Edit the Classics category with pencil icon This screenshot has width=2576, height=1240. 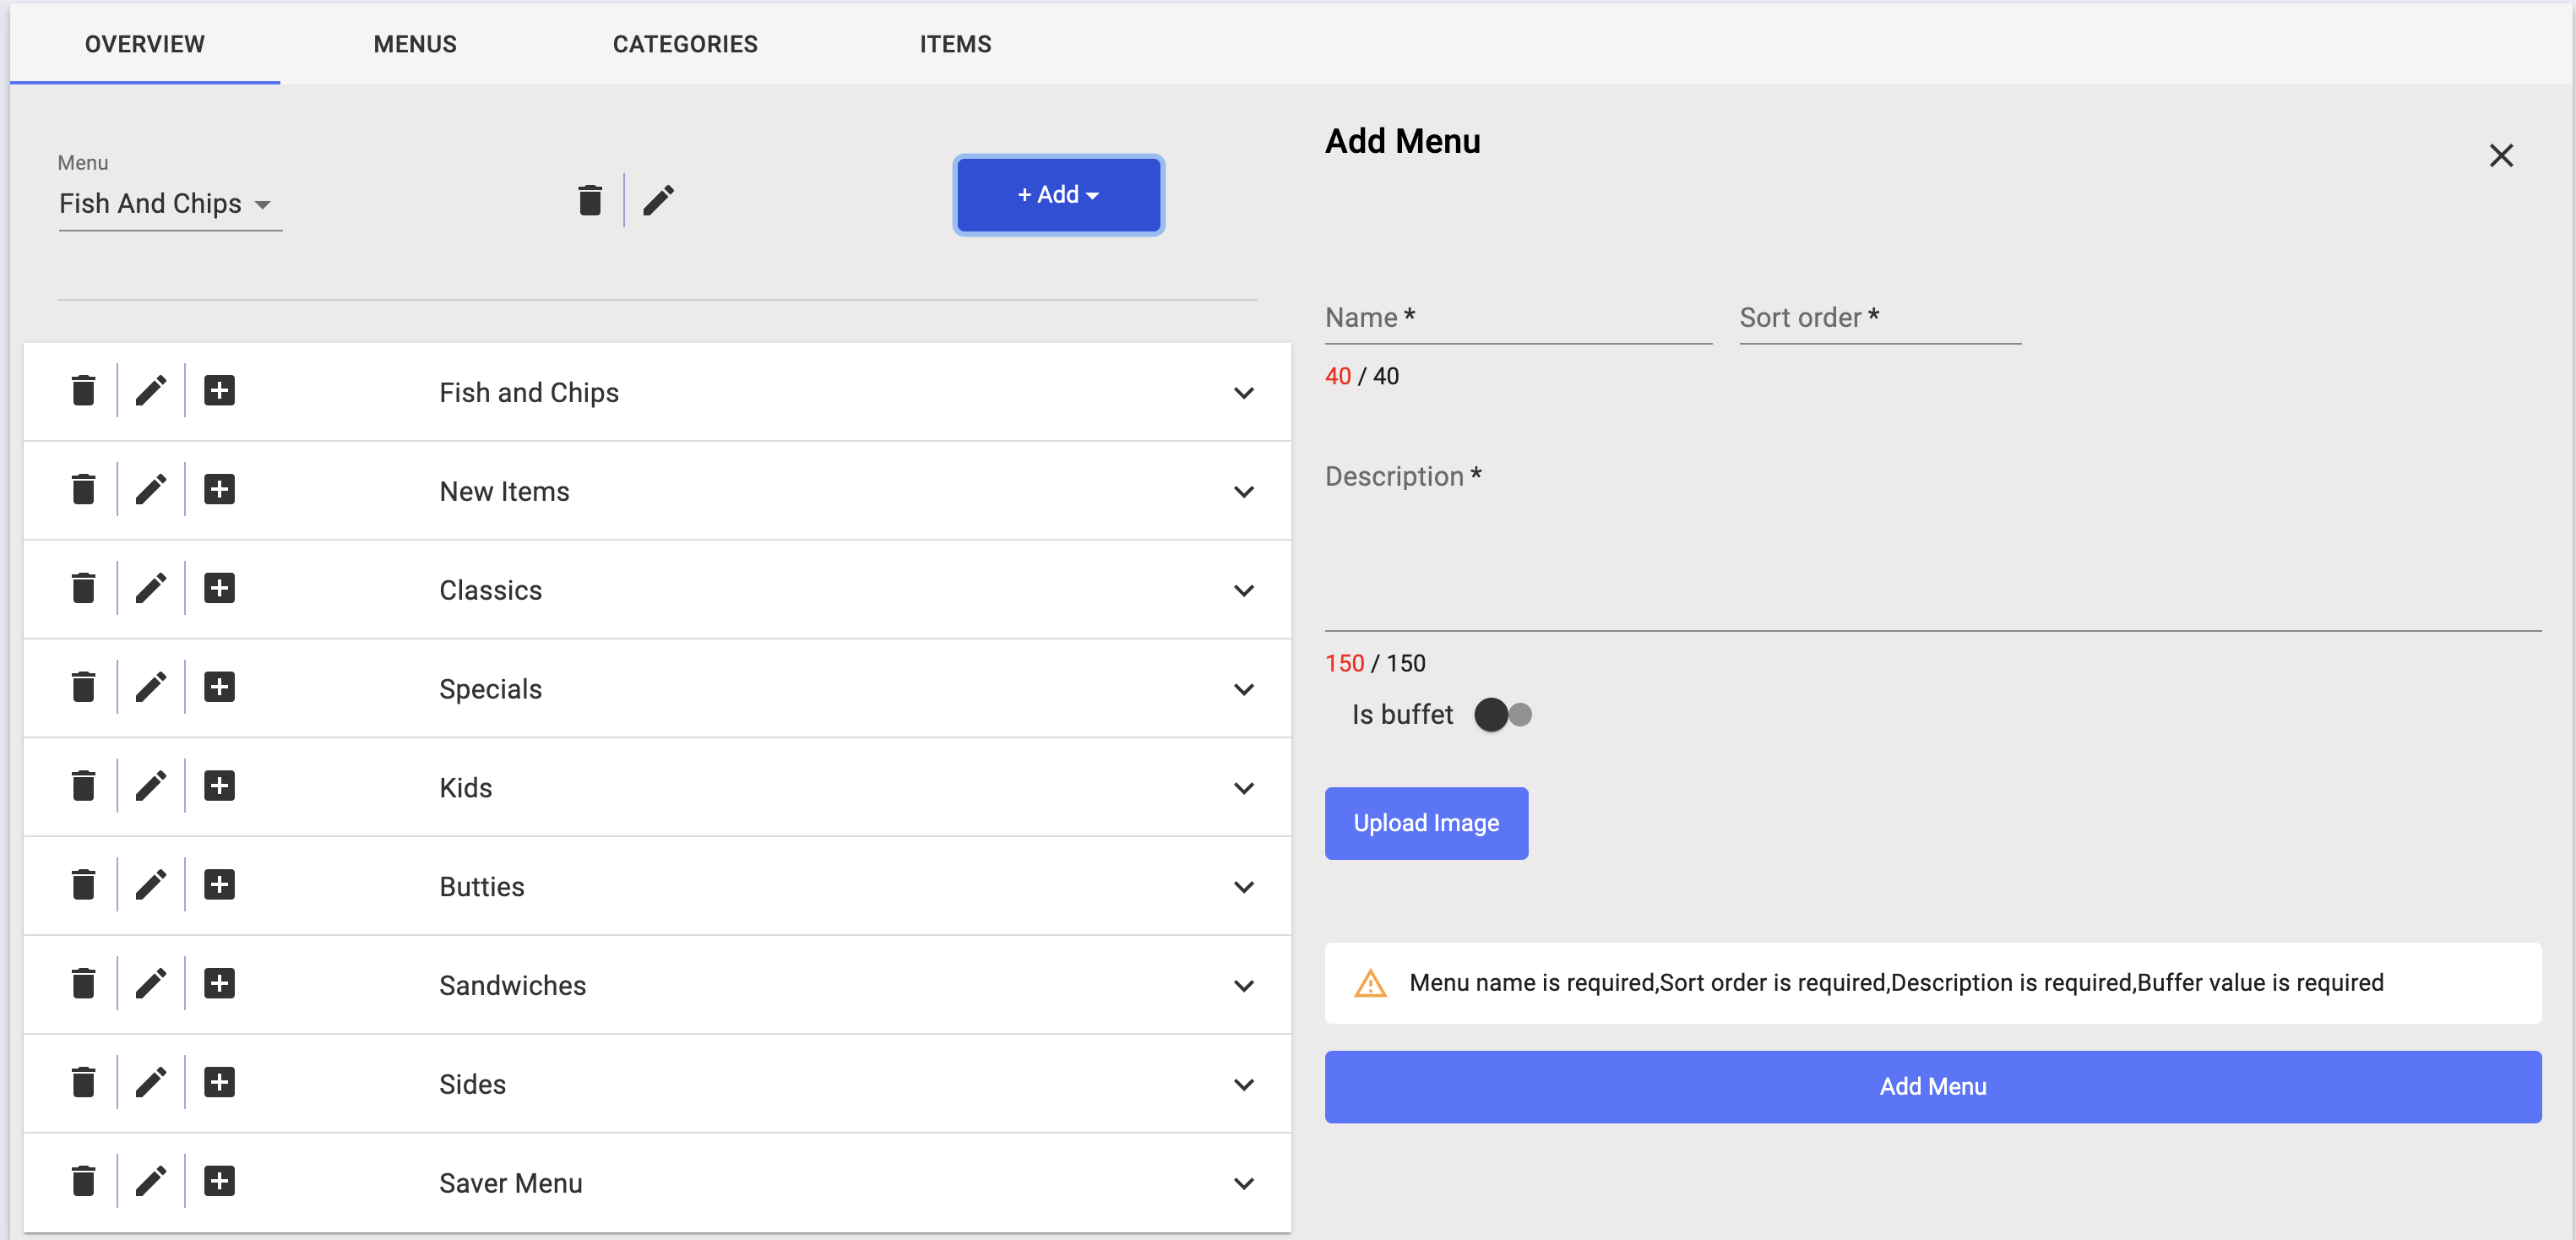click(x=151, y=589)
